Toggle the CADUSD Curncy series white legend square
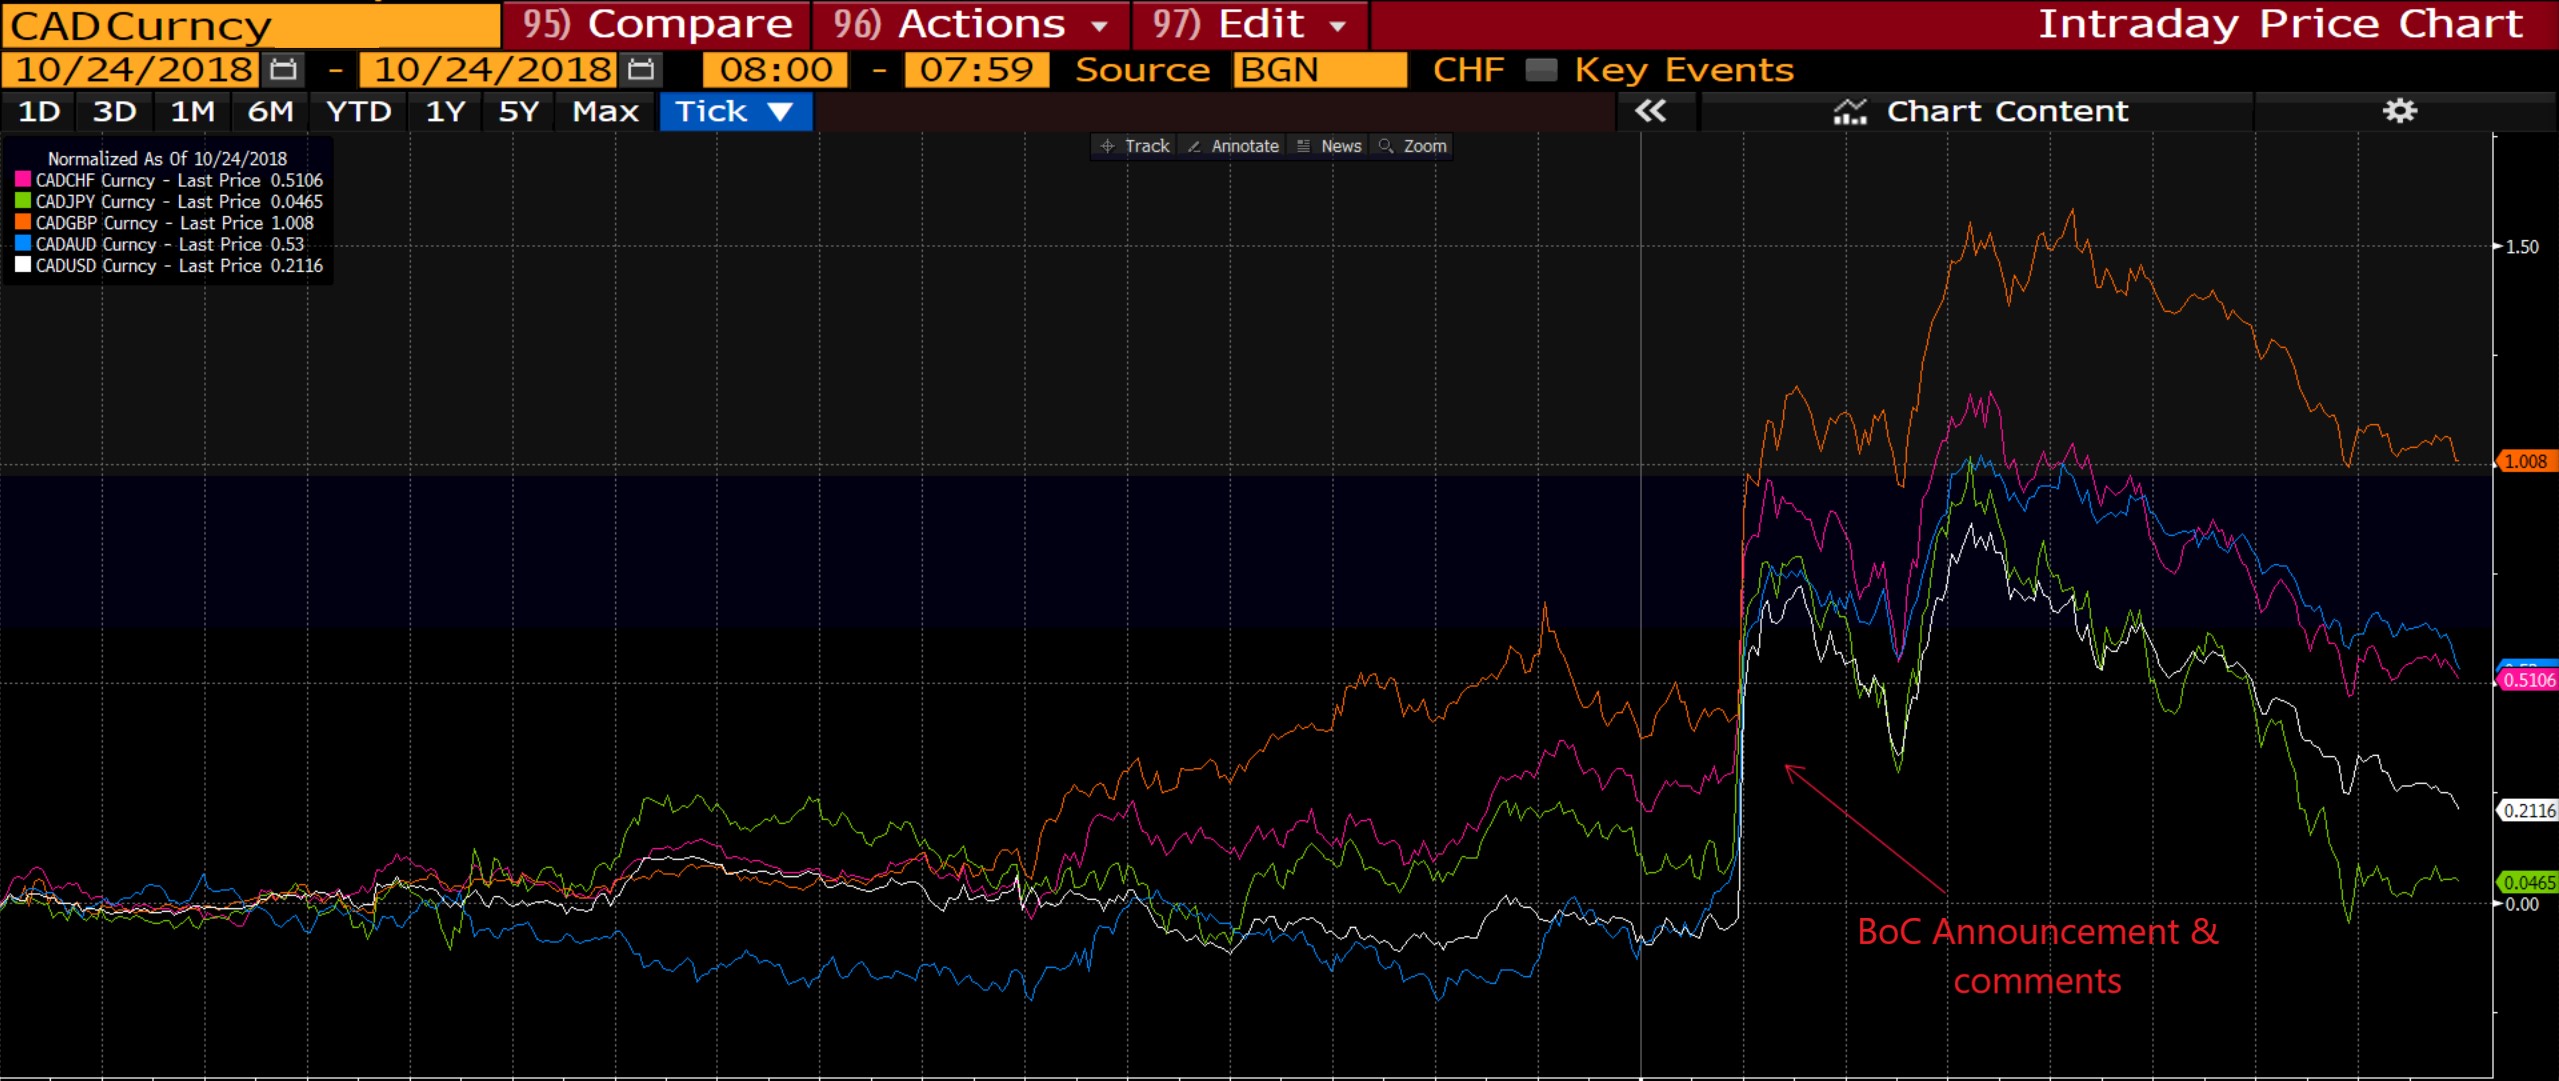This screenshot has width=2559, height=1081. [23, 265]
